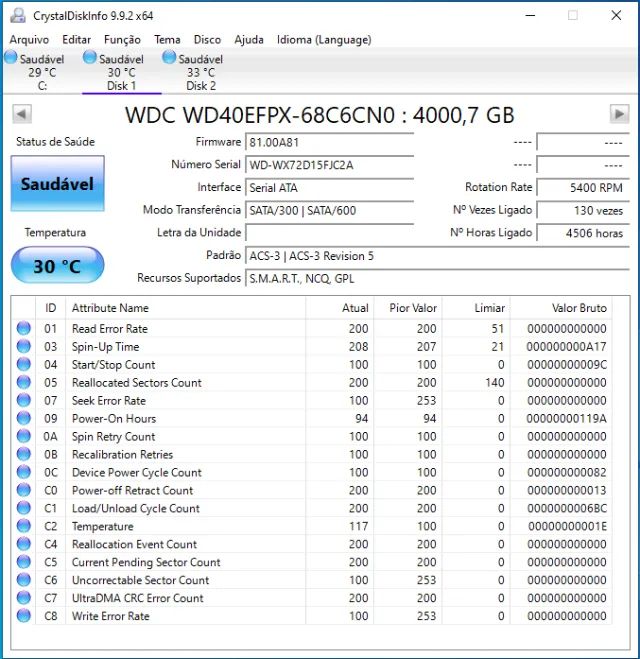Click the blue health orb for Disk 2
Screen dimensions: 640x659
coord(169,56)
